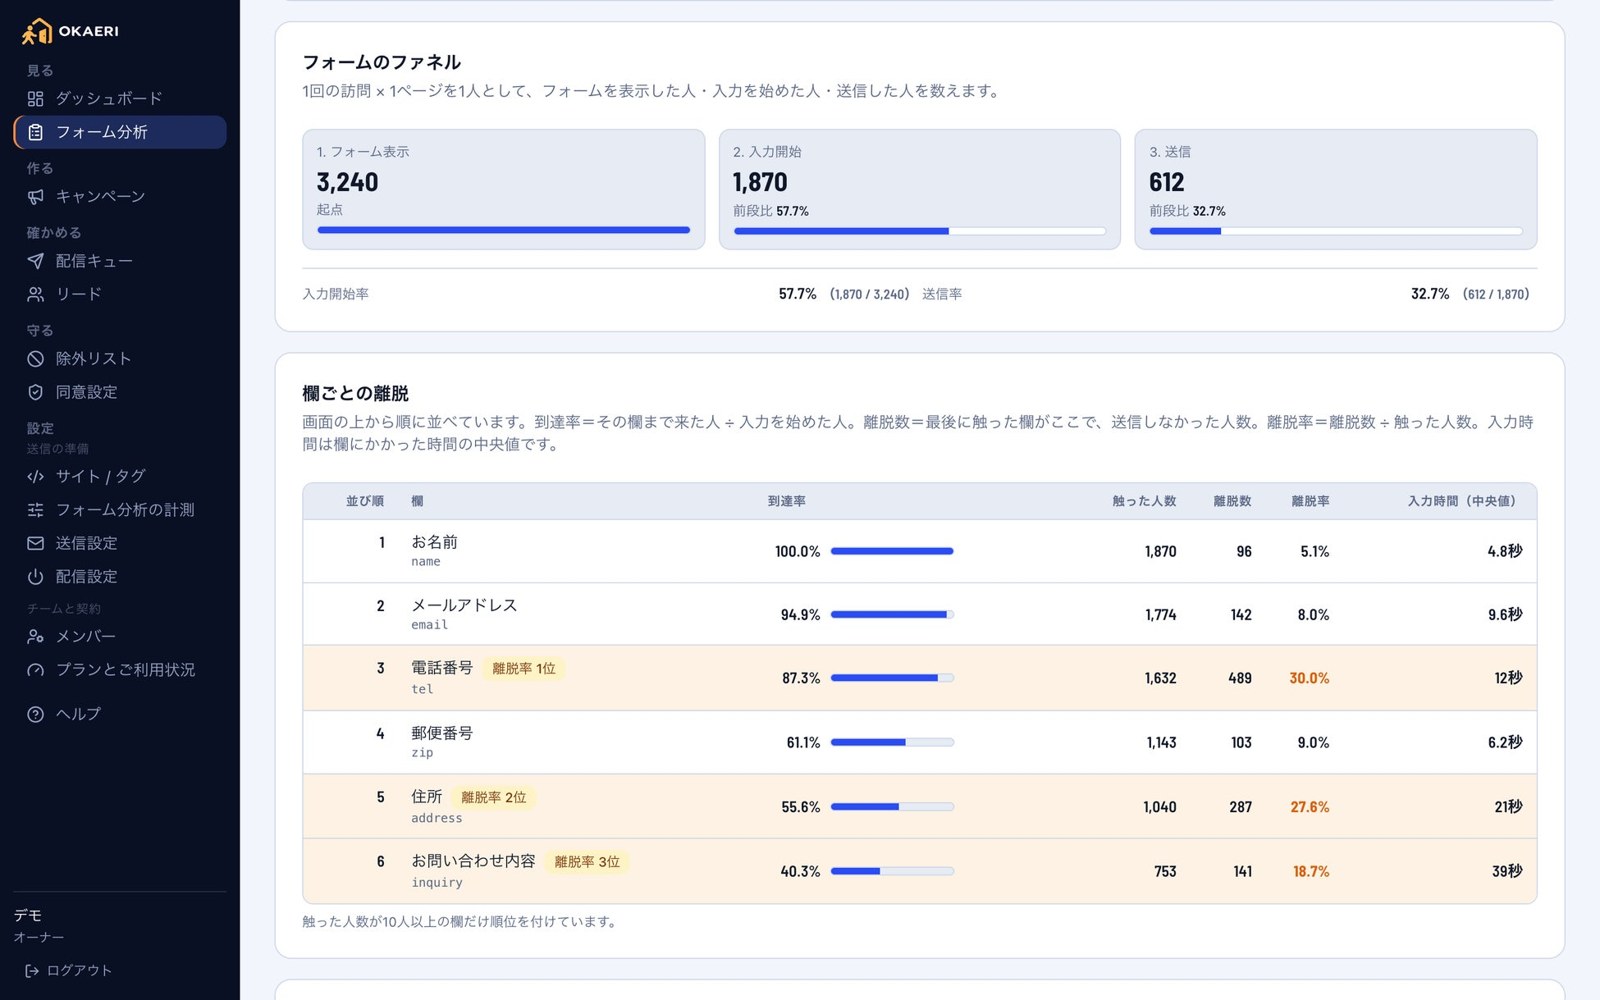Navigate to 同意設定
Viewport: 1600px width, 1000px height.
[x=120, y=392]
